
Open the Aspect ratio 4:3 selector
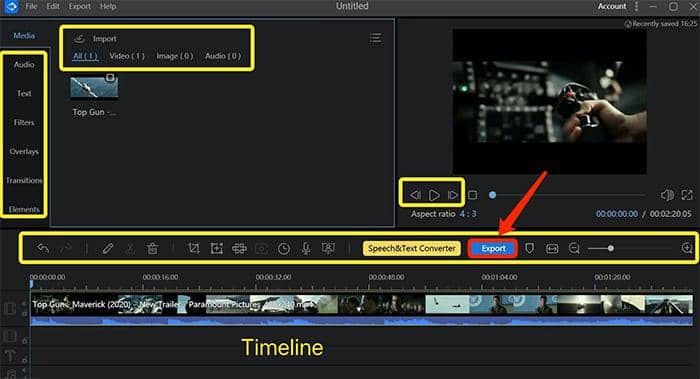point(468,214)
